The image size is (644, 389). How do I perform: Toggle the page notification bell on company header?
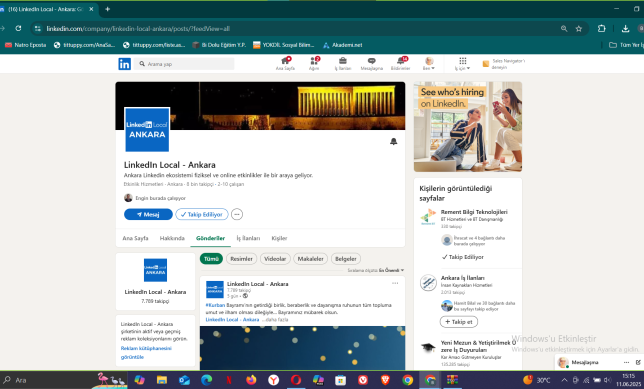pyautogui.click(x=393, y=142)
